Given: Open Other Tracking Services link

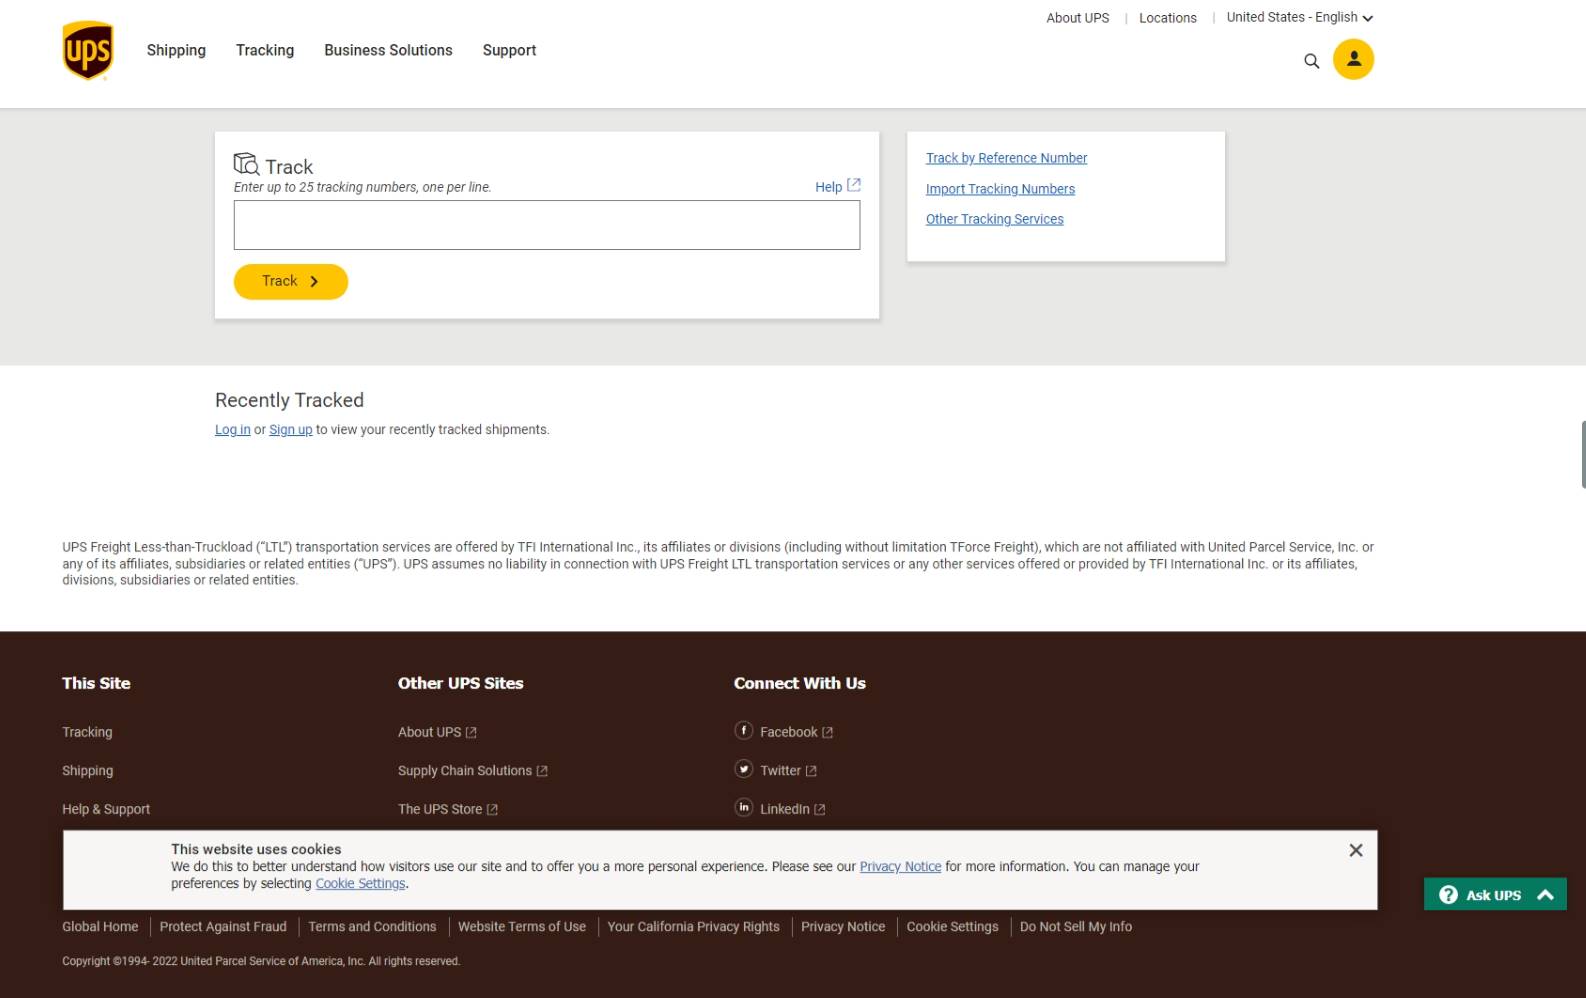Looking at the screenshot, I should [x=994, y=219].
